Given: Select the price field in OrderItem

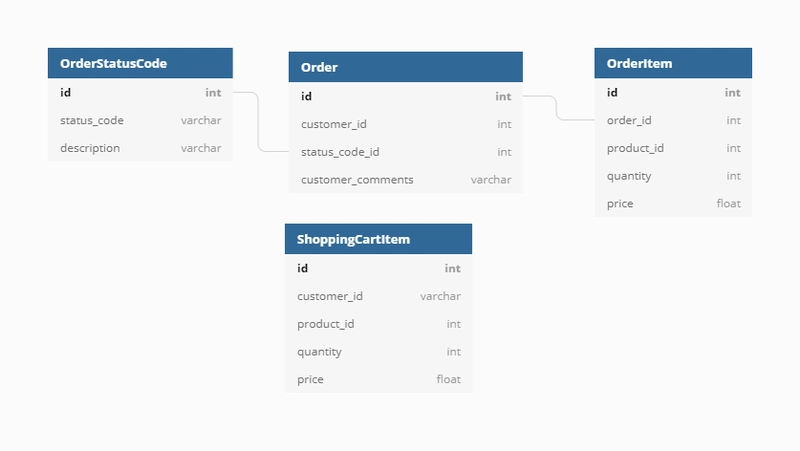Looking at the screenshot, I should click(673, 204).
